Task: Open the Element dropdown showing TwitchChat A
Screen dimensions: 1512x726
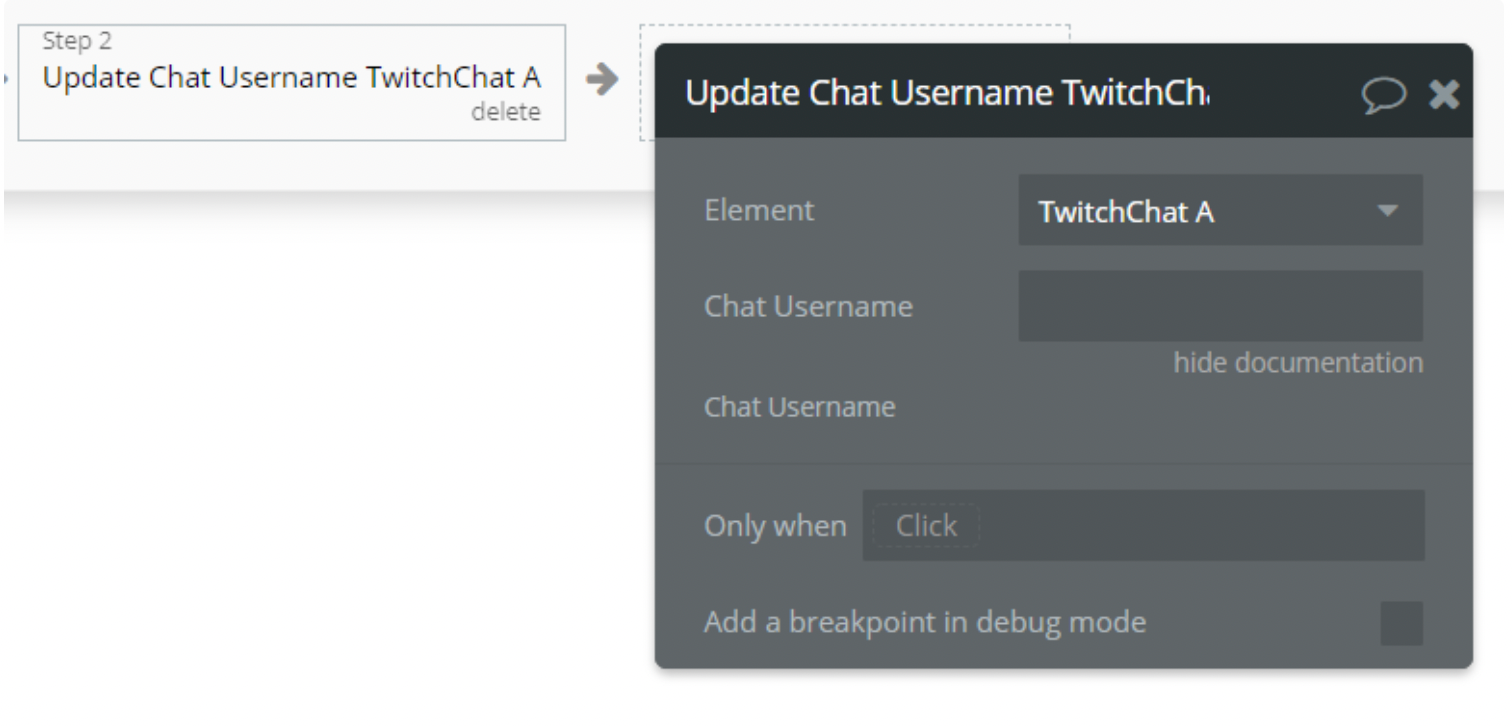Action: click(1220, 210)
